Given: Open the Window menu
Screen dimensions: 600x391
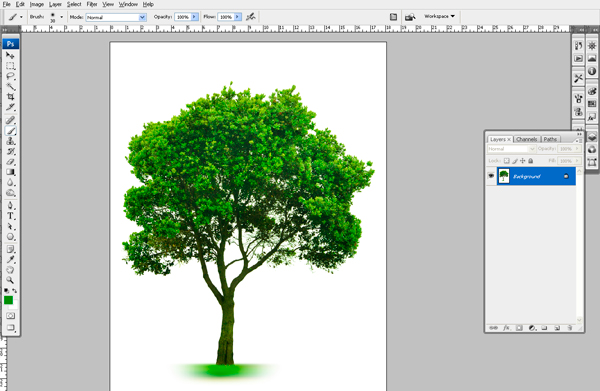Looking at the screenshot, I should tap(128, 4).
